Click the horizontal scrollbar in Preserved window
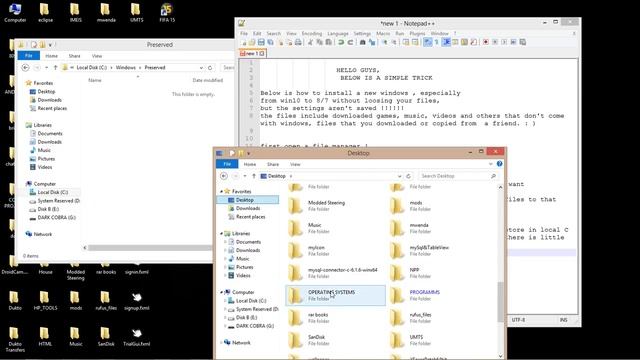Screen dimensions: 640x360 (x=150, y=248)
